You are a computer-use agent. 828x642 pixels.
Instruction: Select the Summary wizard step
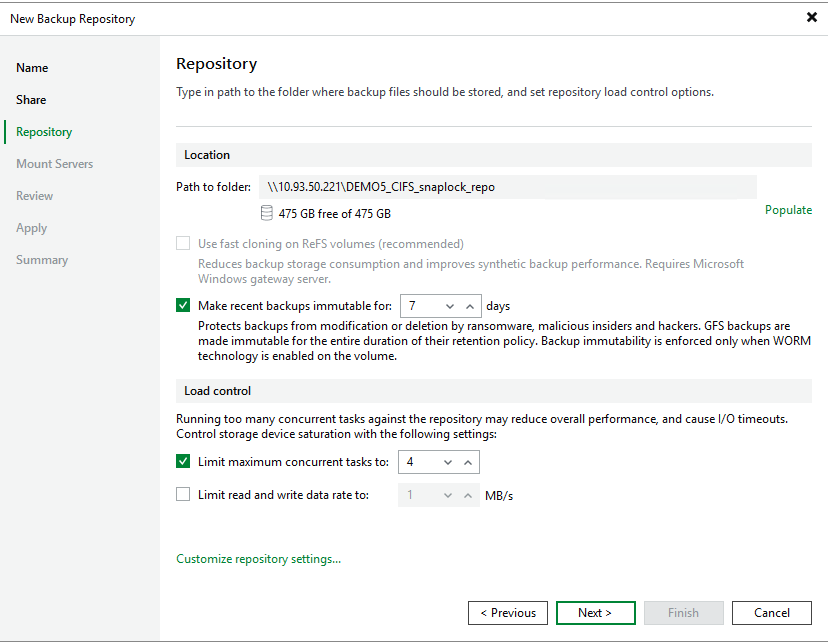pos(42,260)
